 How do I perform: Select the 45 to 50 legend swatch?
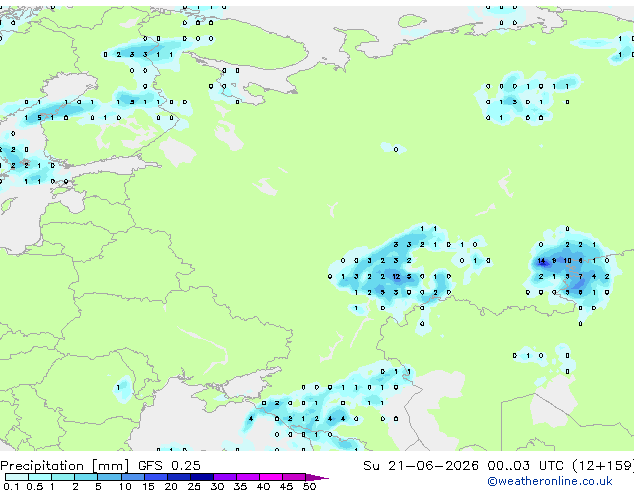point(294,477)
